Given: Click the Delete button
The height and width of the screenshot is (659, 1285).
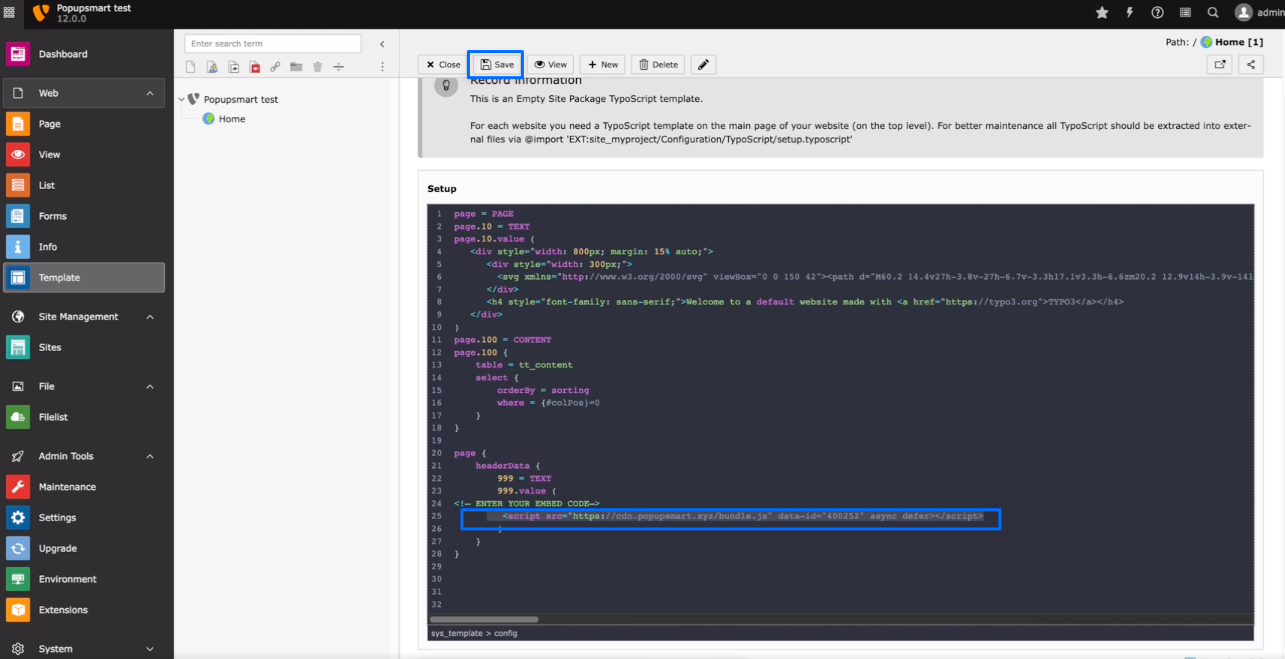Looking at the screenshot, I should click(657, 64).
